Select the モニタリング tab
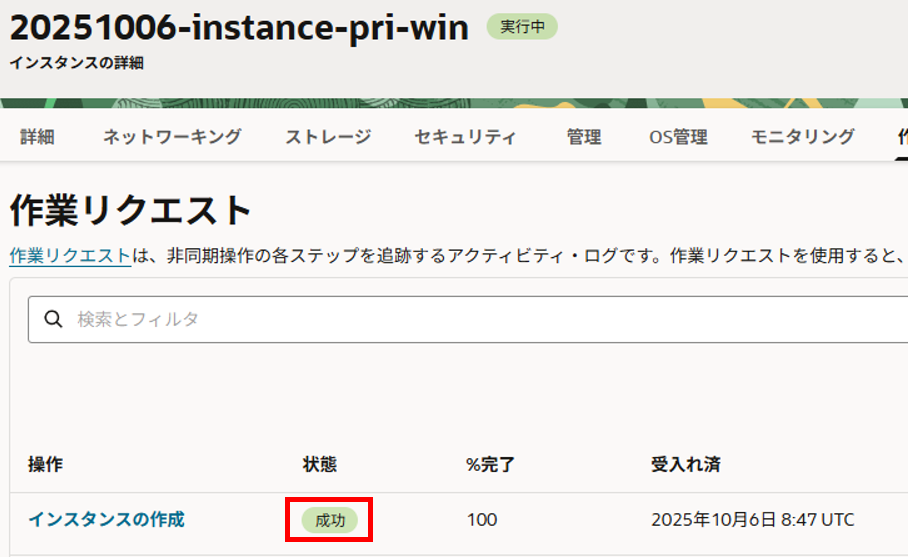Image resolution: width=909 pixels, height=558 pixels. click(803, 137)
